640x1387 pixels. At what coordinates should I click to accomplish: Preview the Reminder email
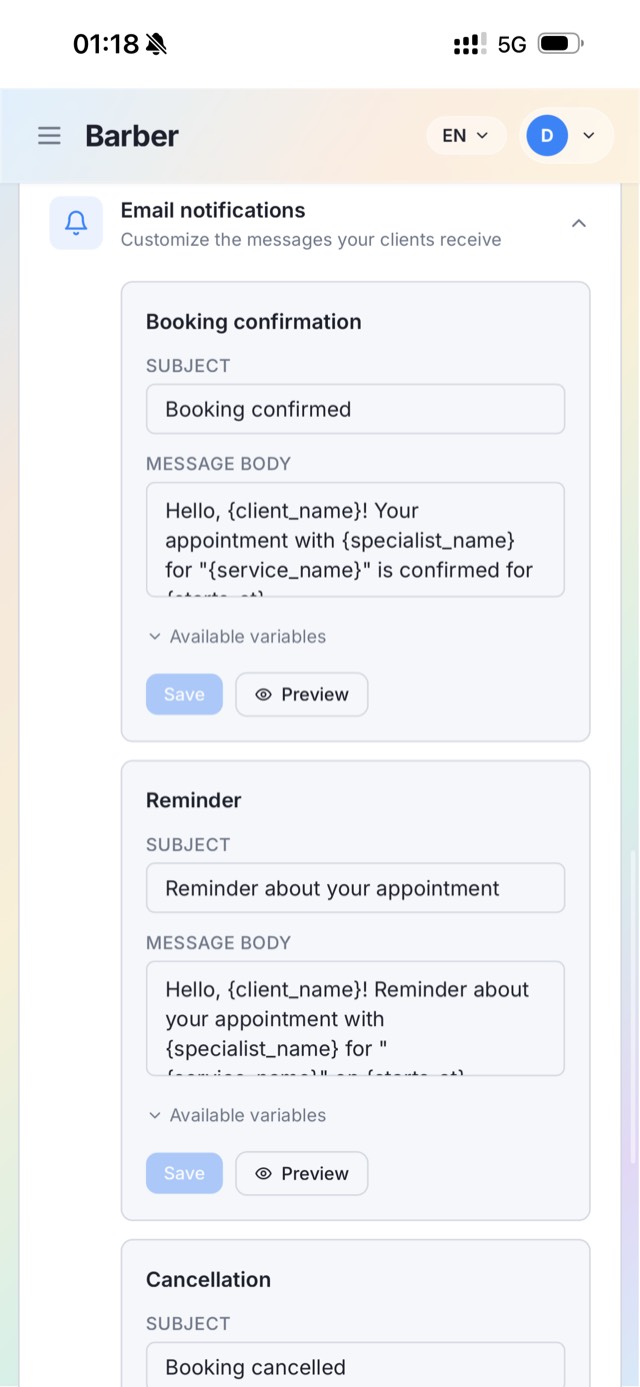click(x=301, y=1174)
